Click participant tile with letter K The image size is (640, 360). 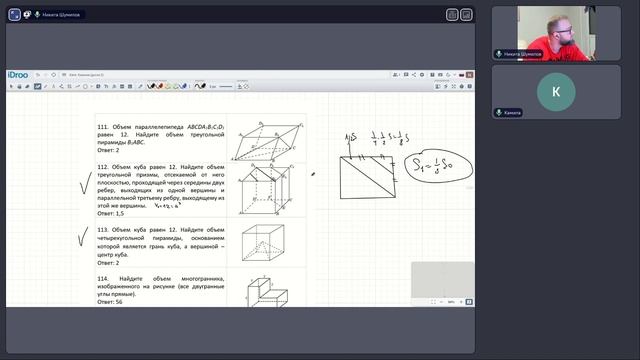point(556,92)
